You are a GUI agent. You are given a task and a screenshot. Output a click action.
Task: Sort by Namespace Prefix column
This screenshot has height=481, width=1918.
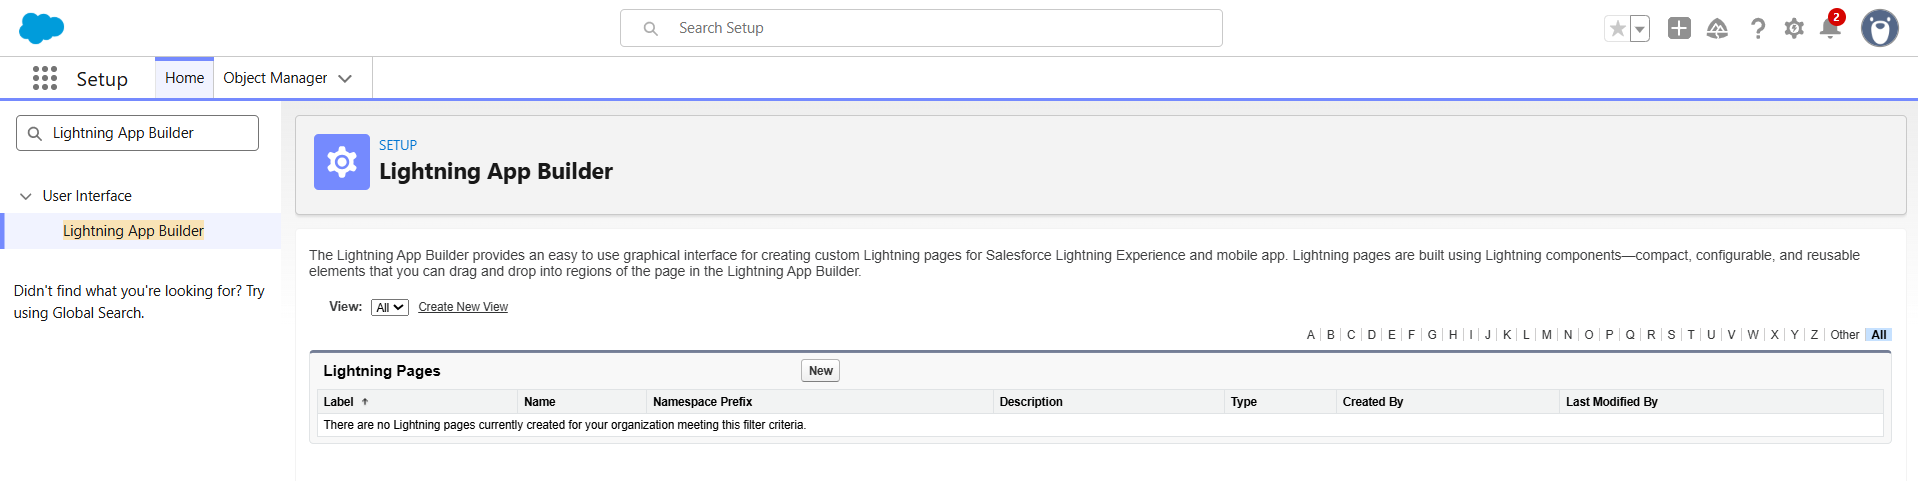(x=702, y=402)
